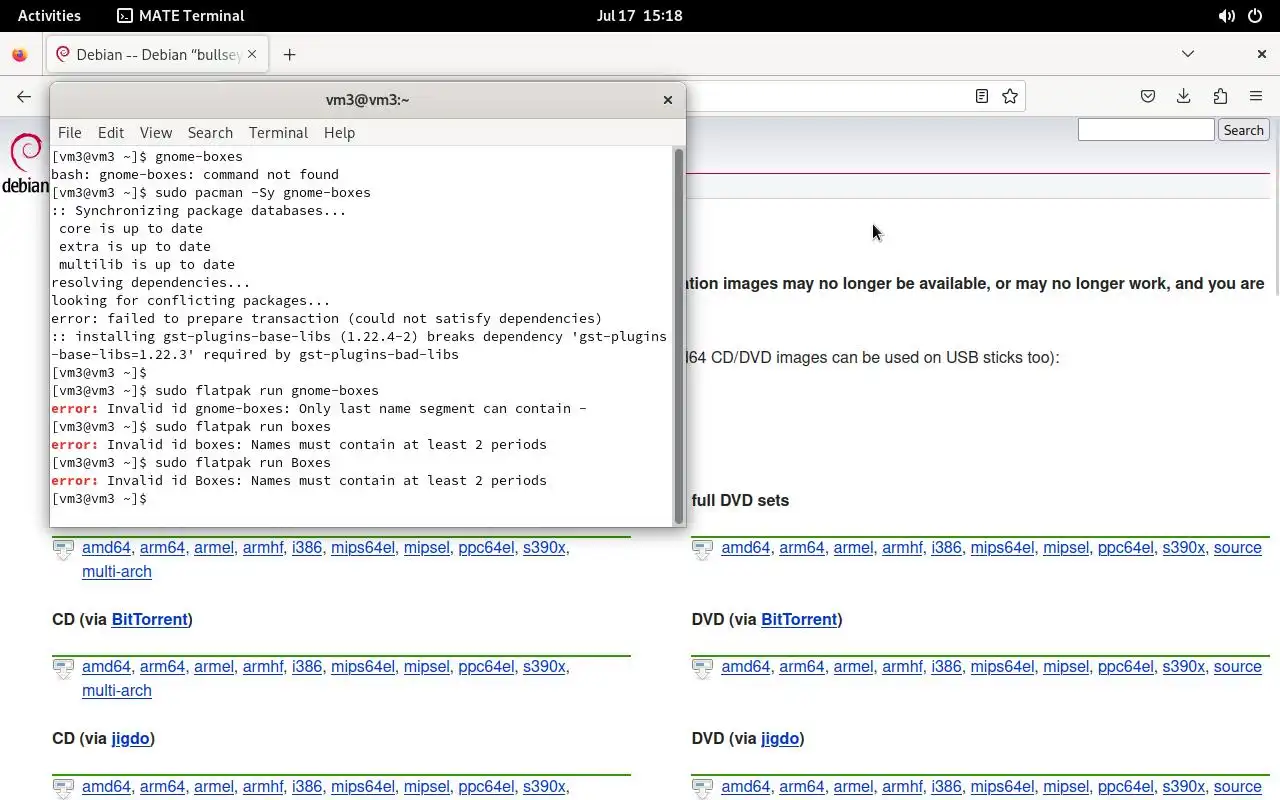This screenshot has height=800, width=1280.
Task: Open the Search menu in MATE Terminal
Action: pos(210,132)
